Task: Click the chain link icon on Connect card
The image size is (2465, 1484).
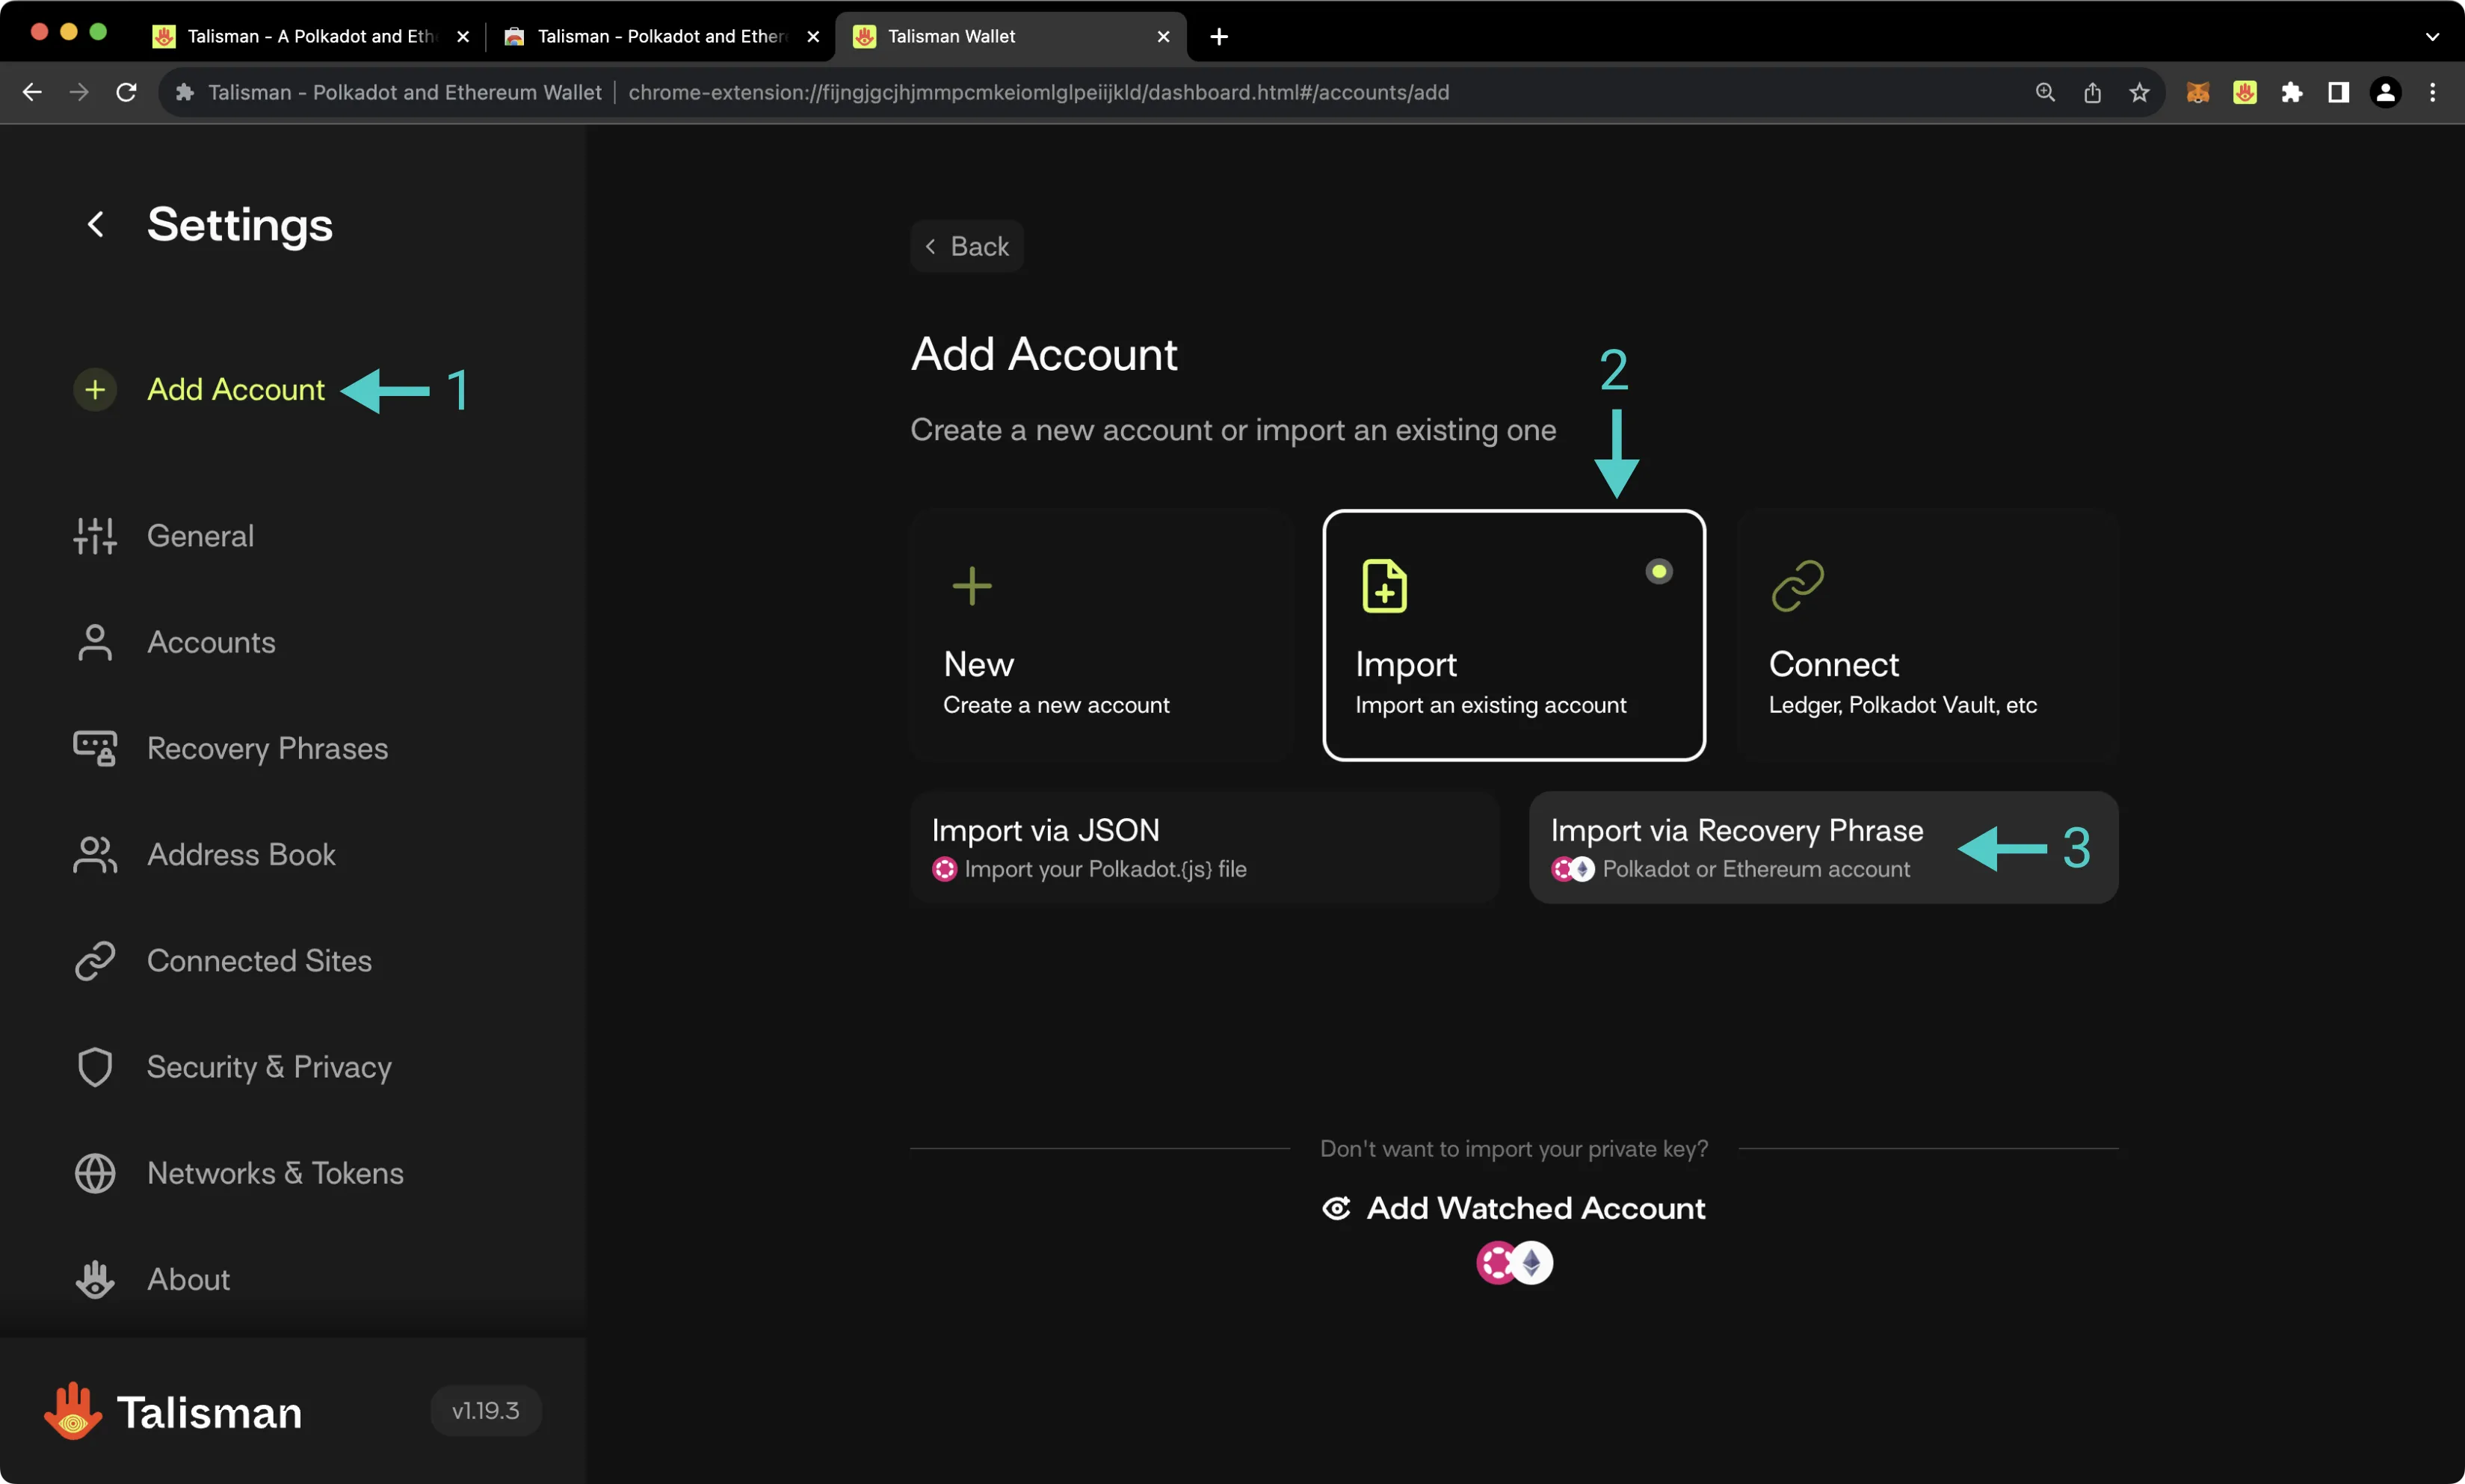Action: (1797, 586)
